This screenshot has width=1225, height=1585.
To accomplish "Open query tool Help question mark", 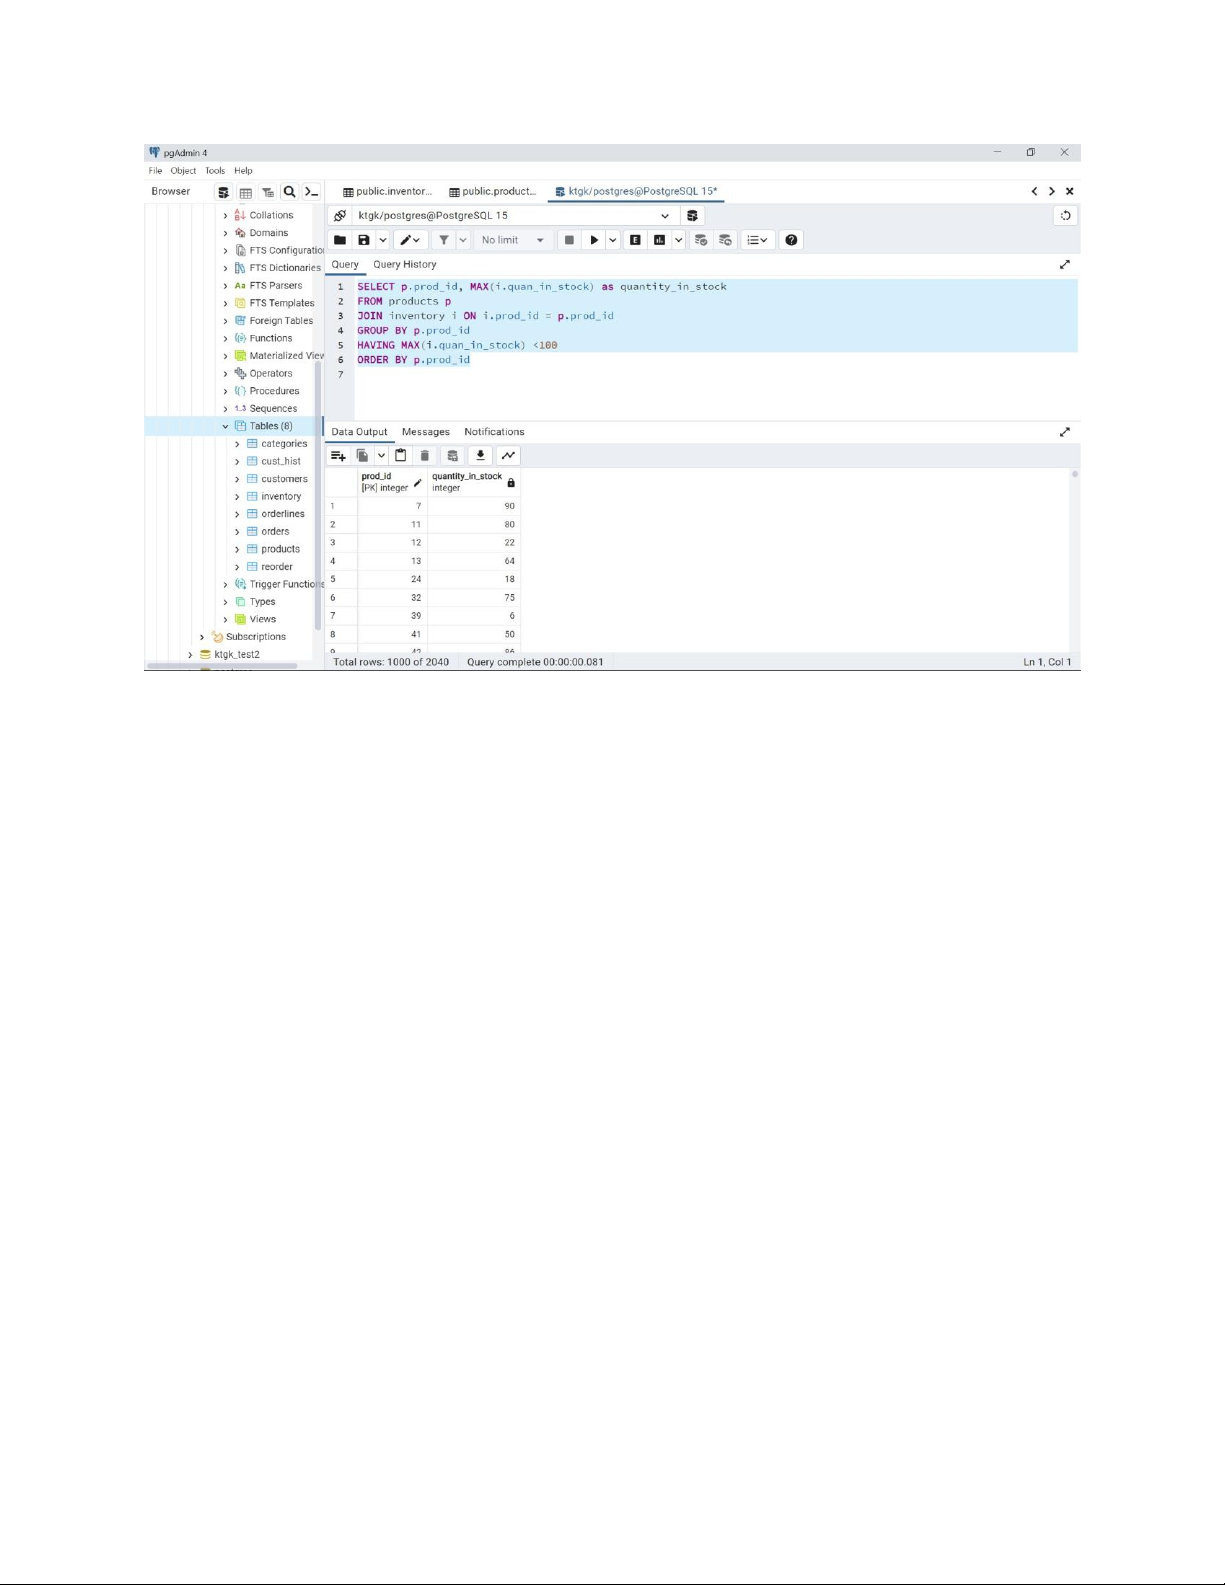I will [x=792, y=240].
